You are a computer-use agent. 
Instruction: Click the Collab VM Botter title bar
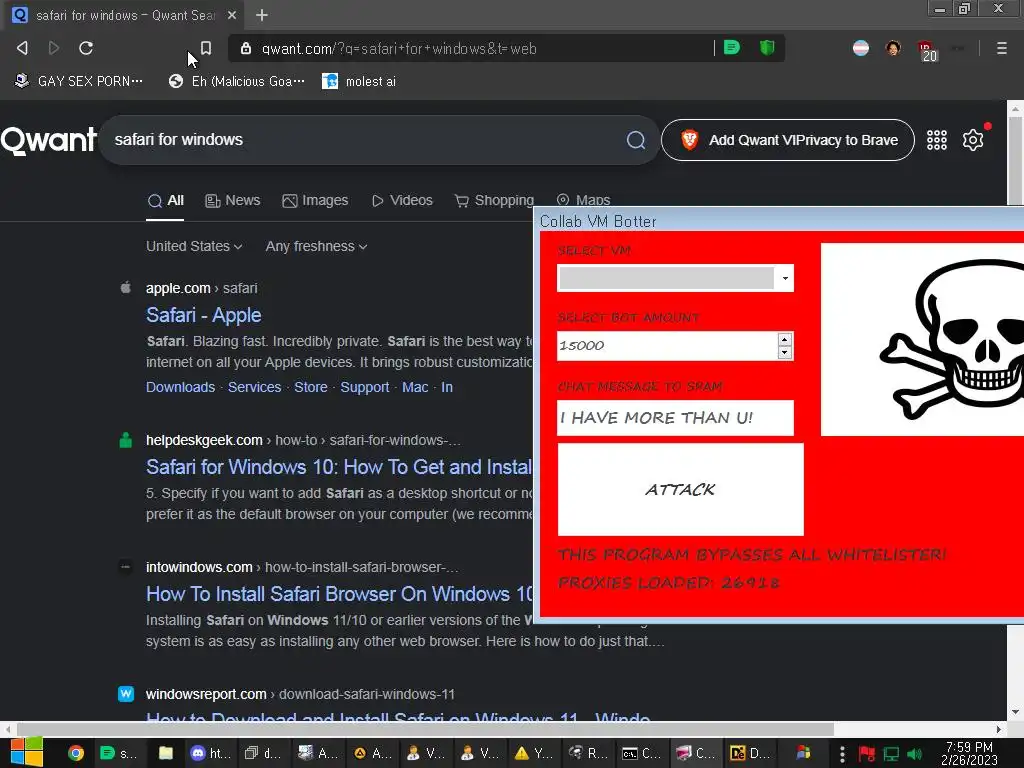coord(778,221)
